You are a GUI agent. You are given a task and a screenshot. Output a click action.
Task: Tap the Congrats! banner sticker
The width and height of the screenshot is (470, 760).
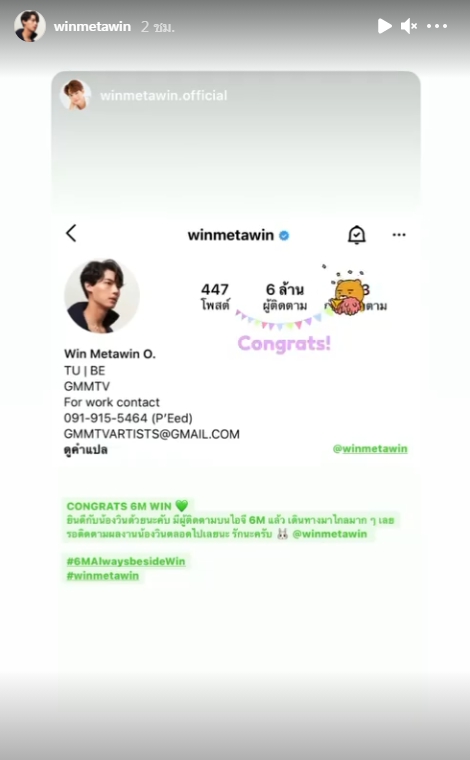[282, 333]
